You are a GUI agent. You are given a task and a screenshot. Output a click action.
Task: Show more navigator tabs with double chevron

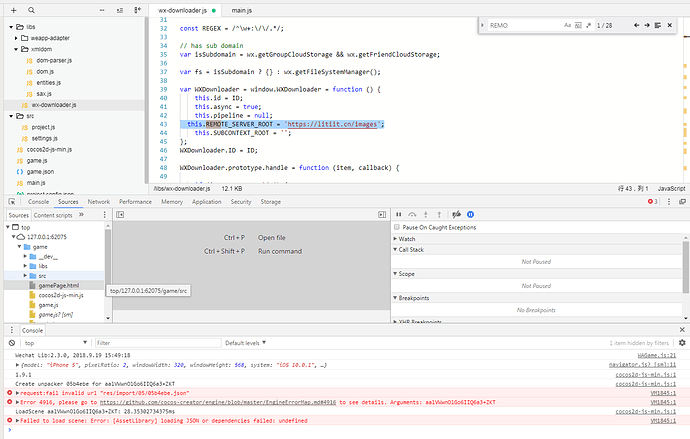tap(81, 215)
